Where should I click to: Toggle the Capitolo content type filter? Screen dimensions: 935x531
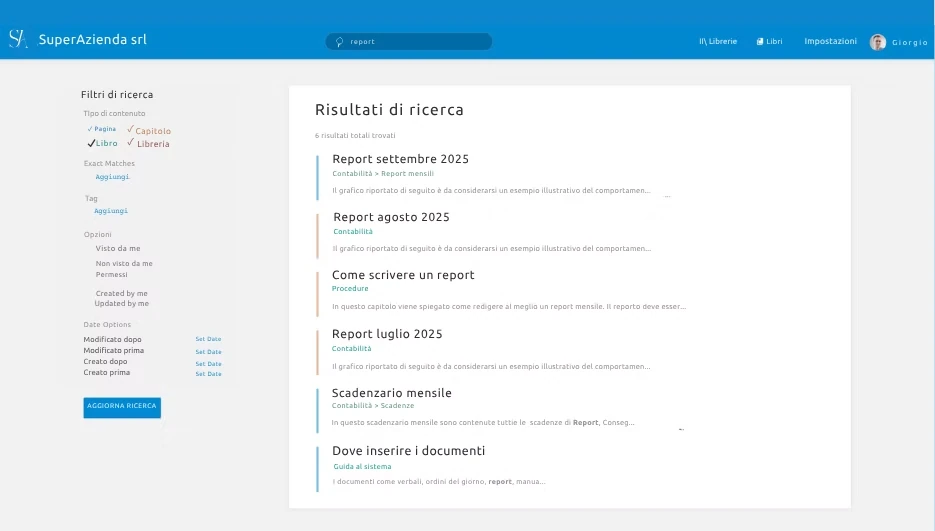pyautogui.click(x=149, y=131)
